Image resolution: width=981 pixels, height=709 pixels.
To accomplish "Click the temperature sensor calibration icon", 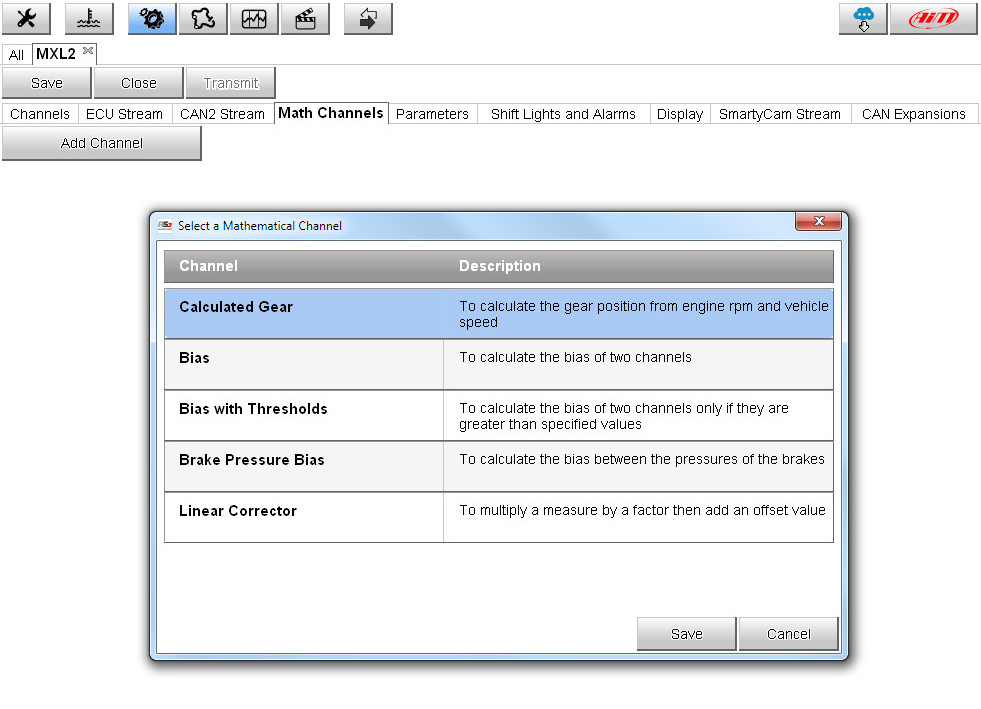I will point(89,19).
